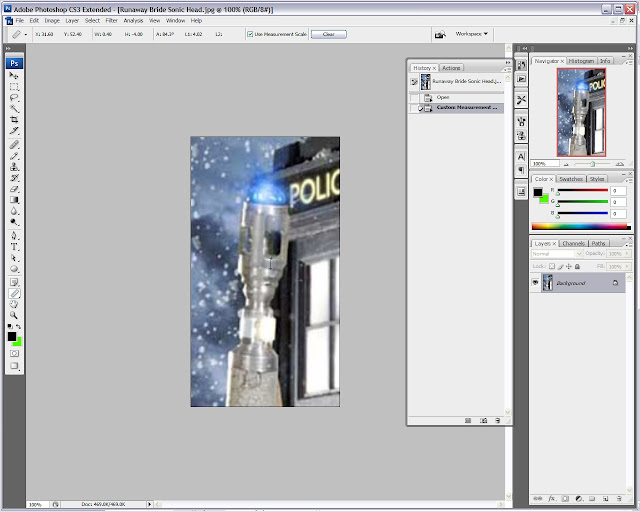Select the Zoom tool
Screen dimensions: 640x512
click(x=14, y=315)
